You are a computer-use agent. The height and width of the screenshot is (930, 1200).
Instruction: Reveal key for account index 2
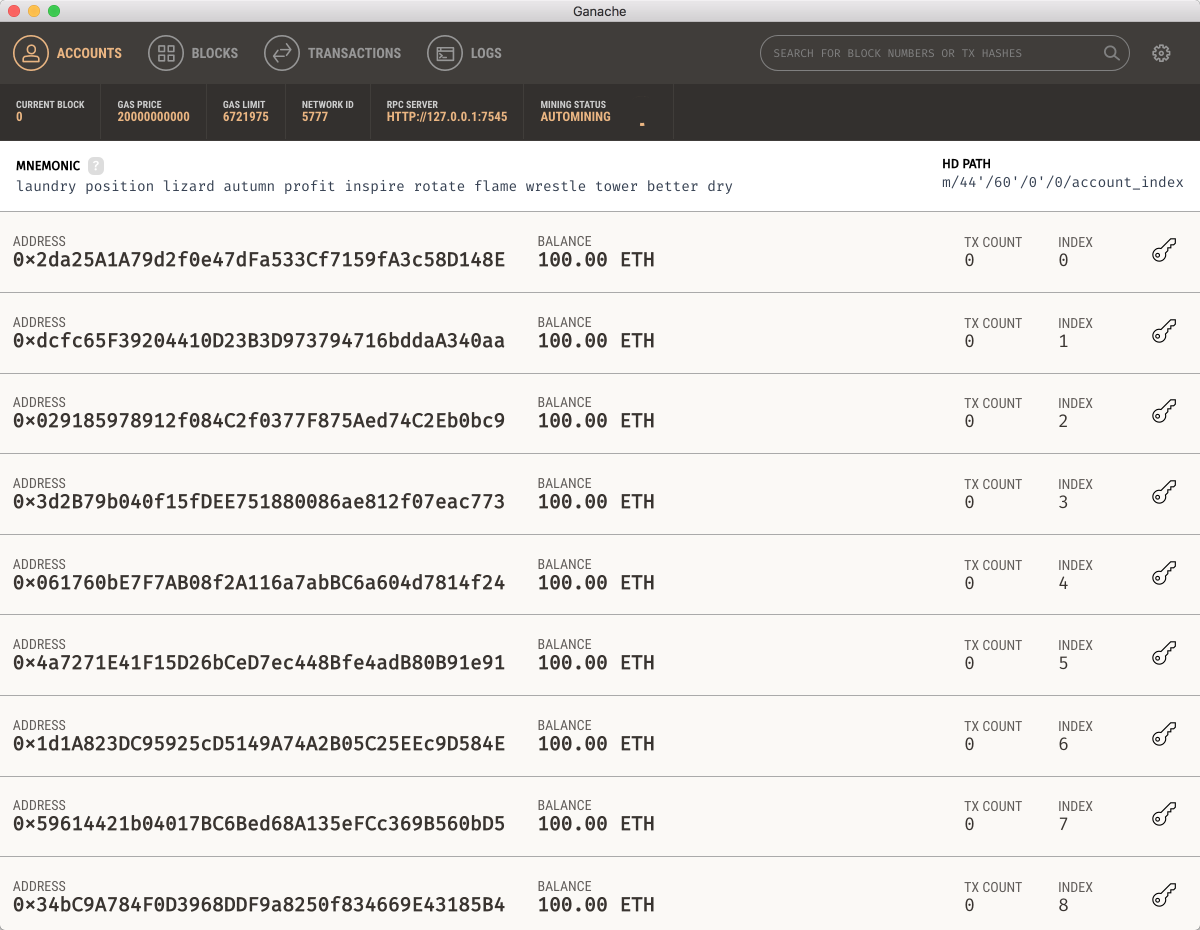(1163, 412)
